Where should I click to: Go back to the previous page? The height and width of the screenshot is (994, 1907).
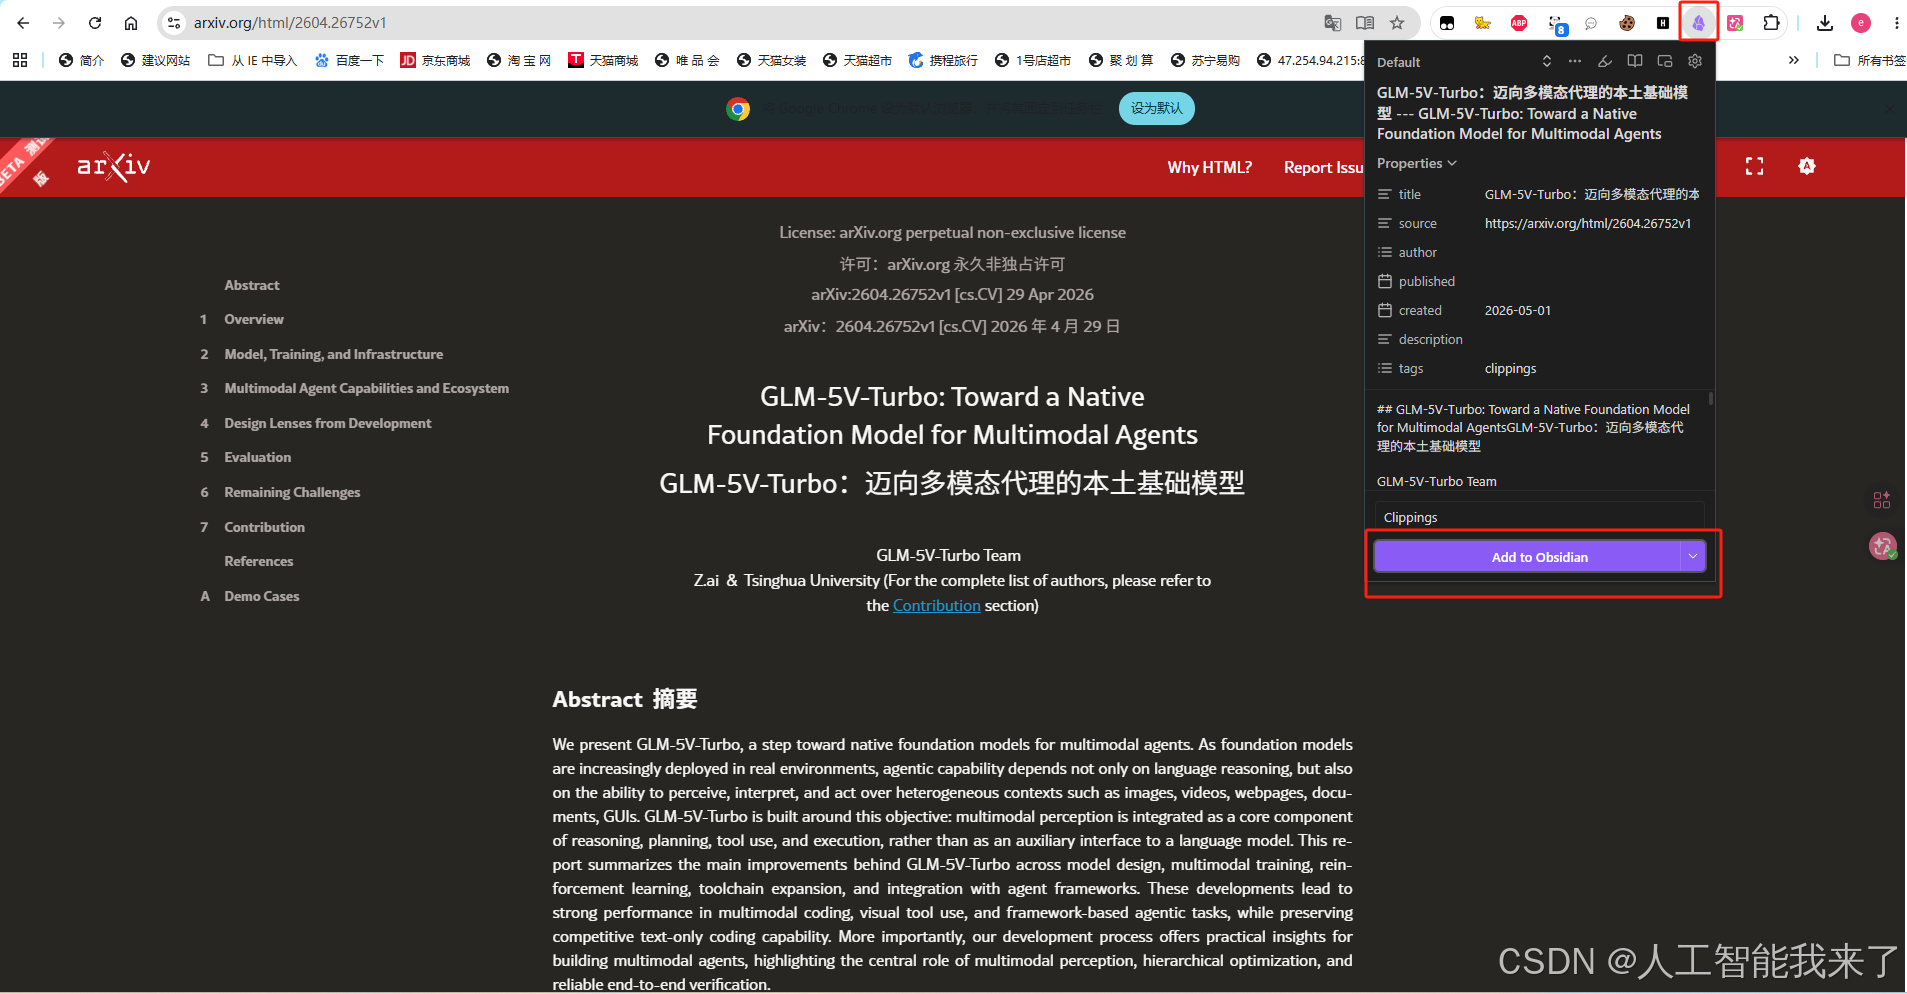[23, 23]
